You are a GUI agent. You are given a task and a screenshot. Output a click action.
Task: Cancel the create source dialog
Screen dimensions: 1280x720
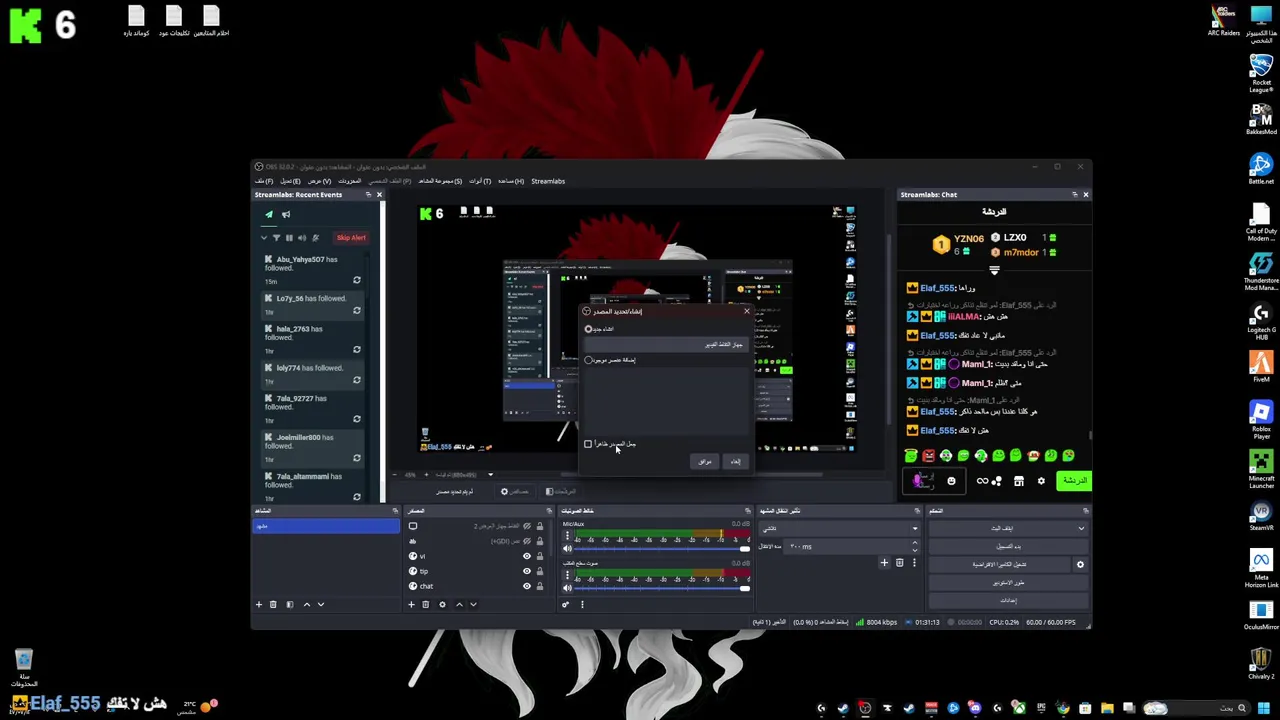tap(735, 461)
